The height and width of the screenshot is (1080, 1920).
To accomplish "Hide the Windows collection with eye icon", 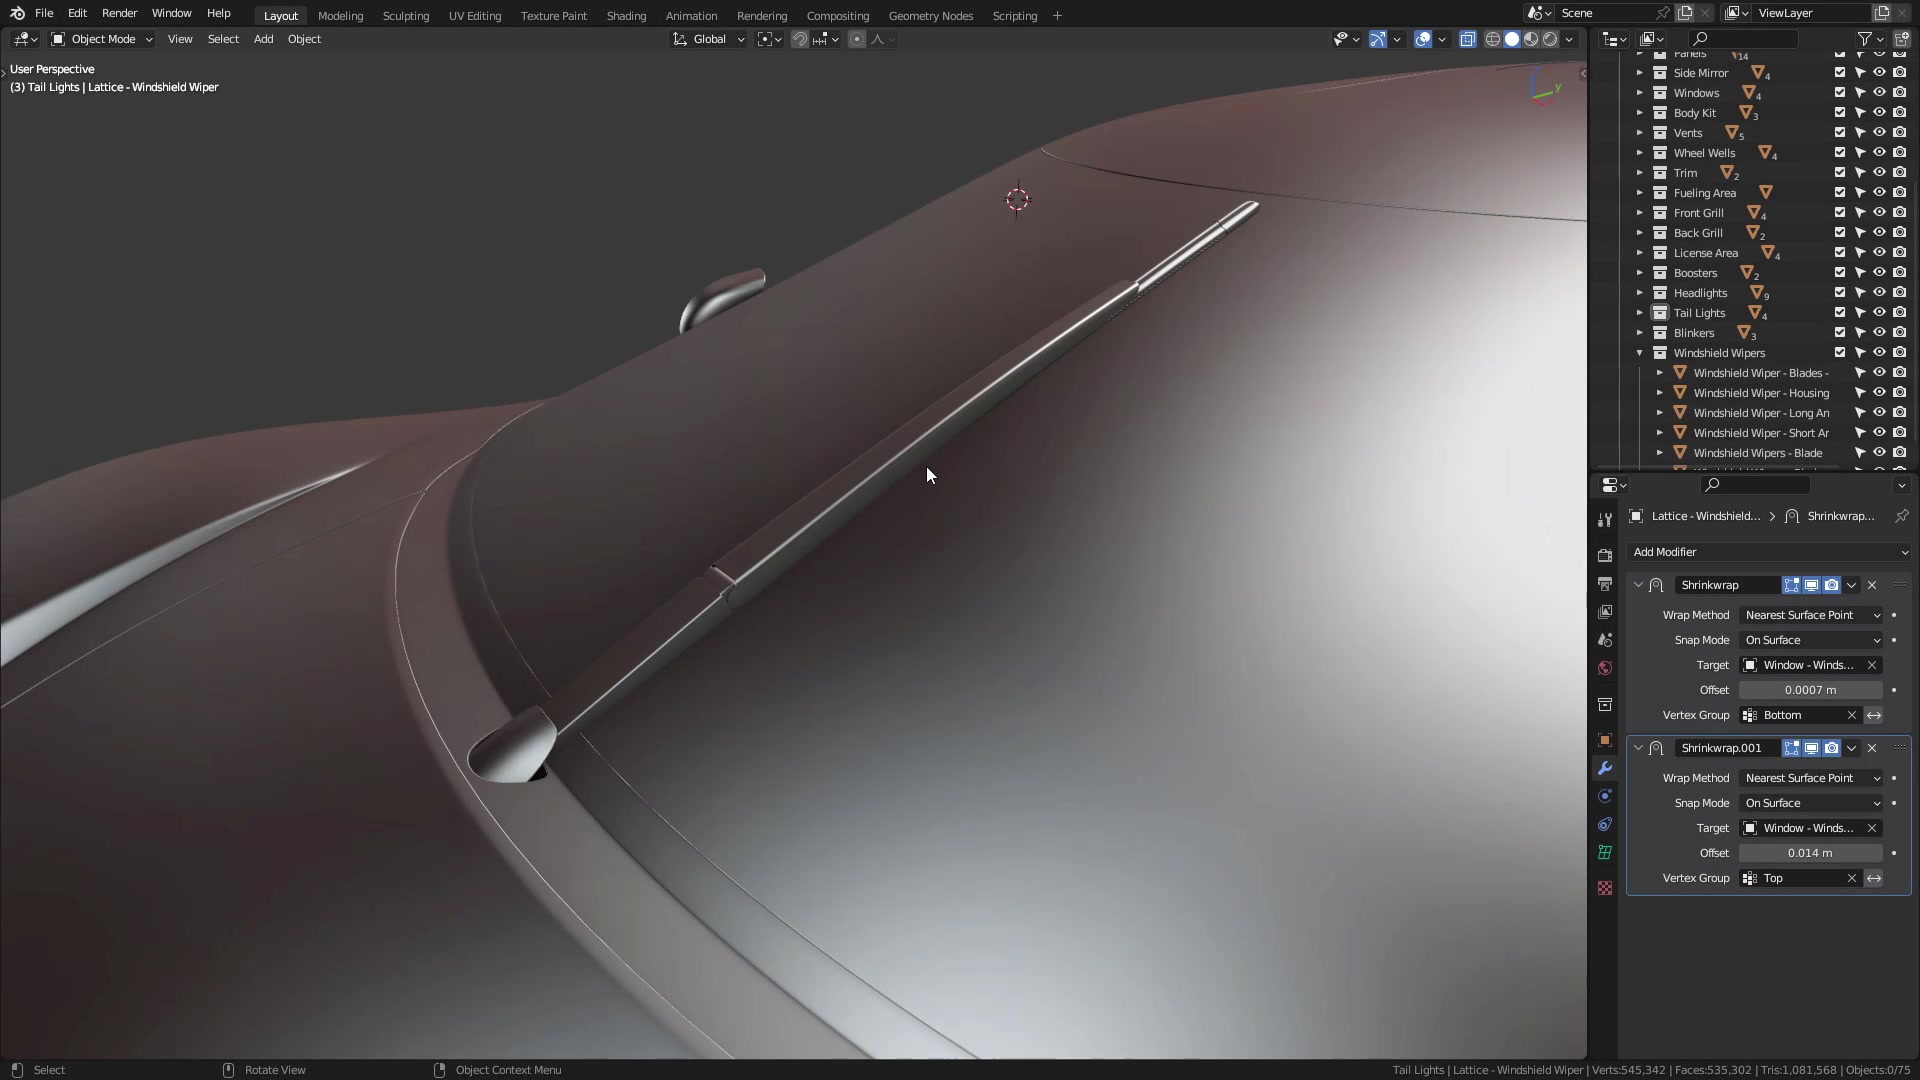I will (1879, 93).
